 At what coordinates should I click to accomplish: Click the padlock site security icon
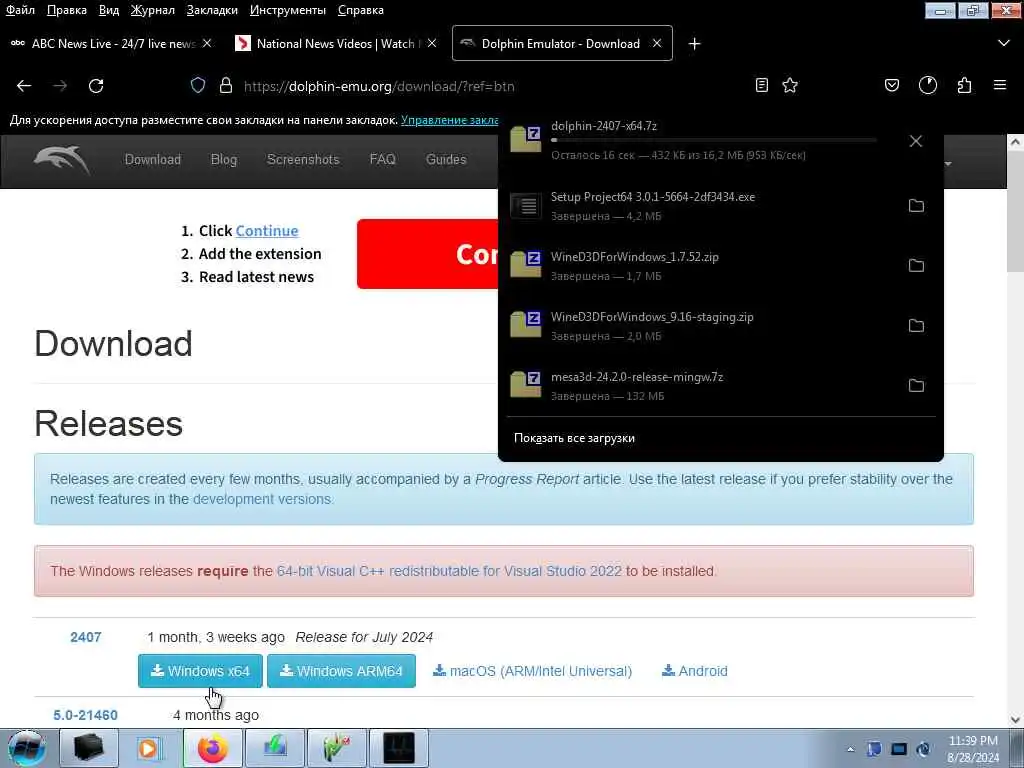point(226,86)
